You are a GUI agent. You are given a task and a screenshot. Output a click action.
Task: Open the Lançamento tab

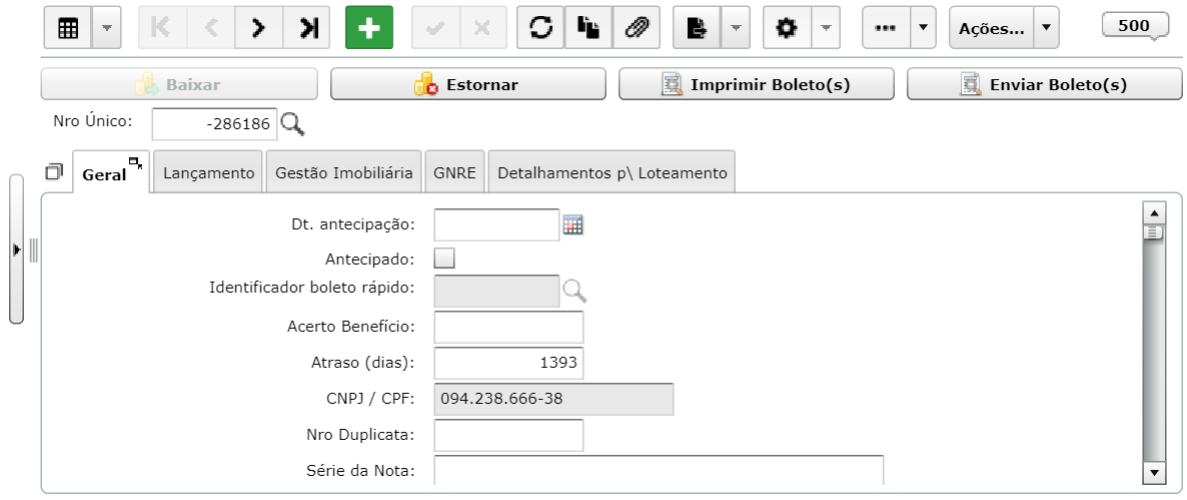209,173
